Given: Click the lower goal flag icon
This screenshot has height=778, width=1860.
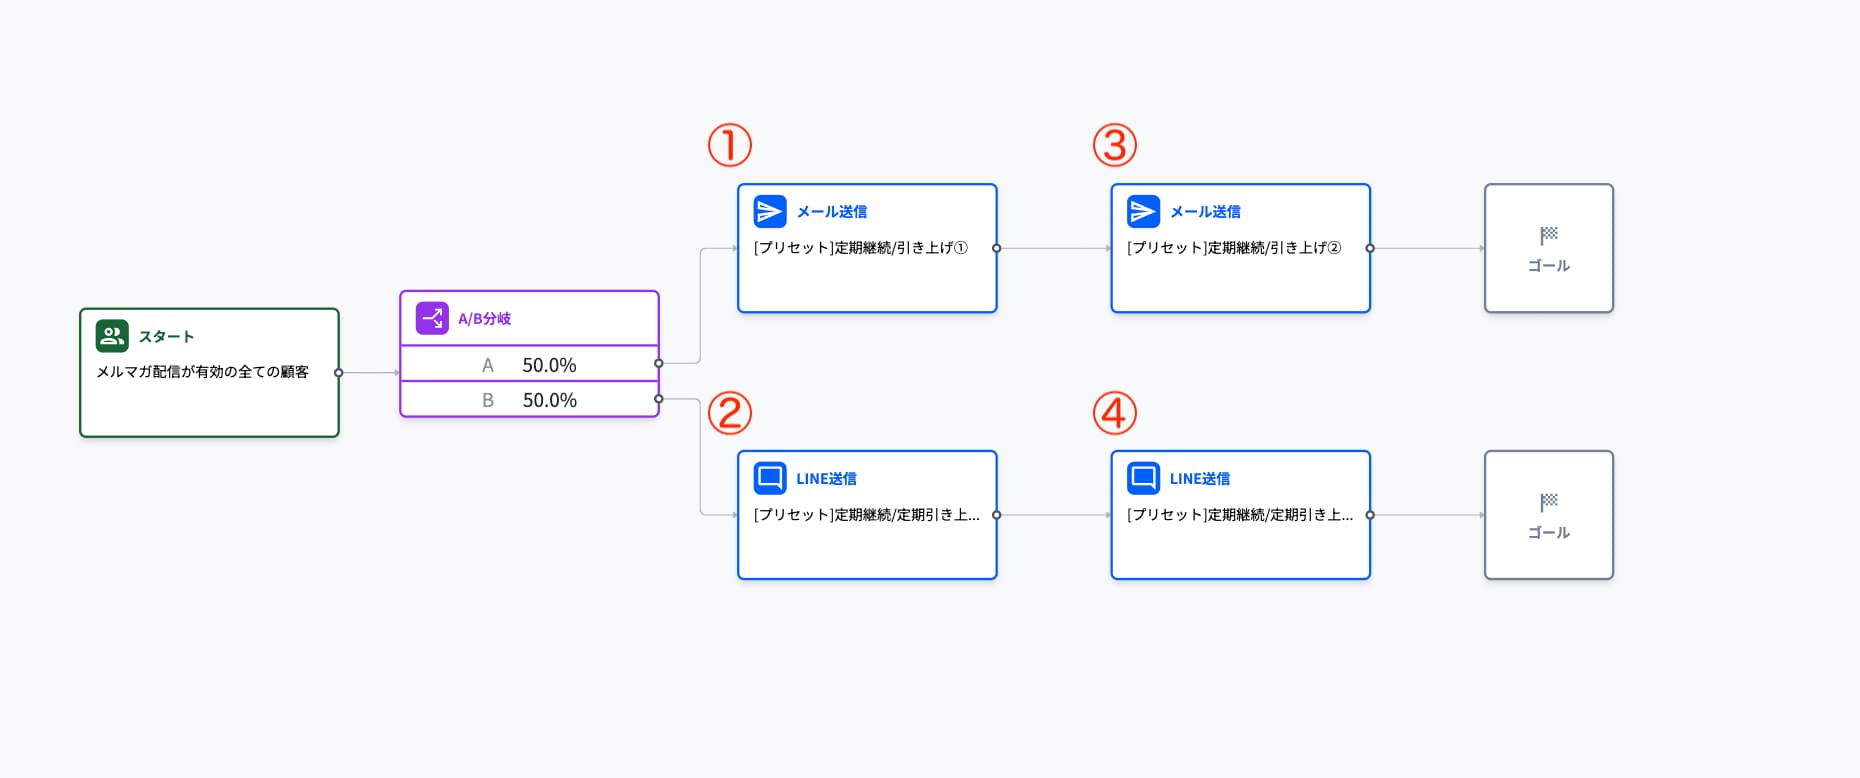Looking at the screenshot, I should tap(1548, 502).
